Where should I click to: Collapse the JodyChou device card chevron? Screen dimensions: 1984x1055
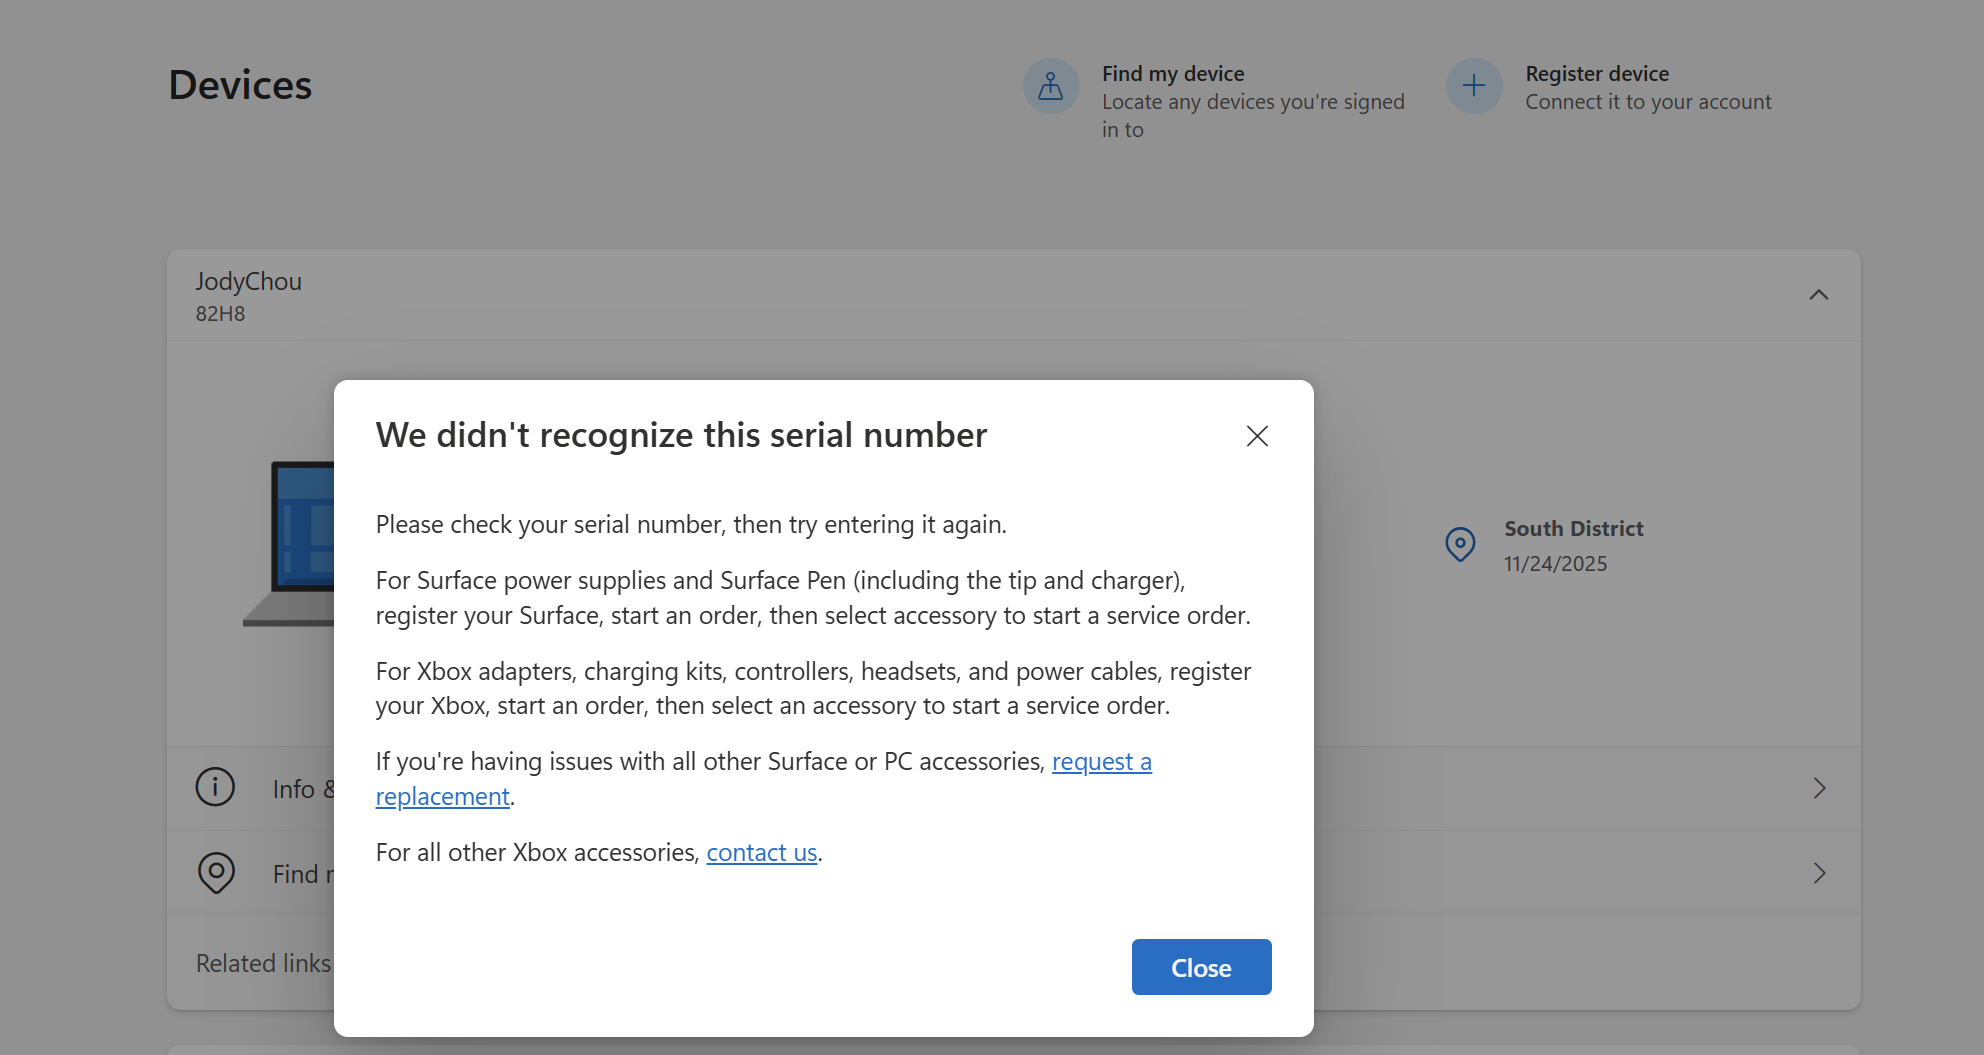1819,295
